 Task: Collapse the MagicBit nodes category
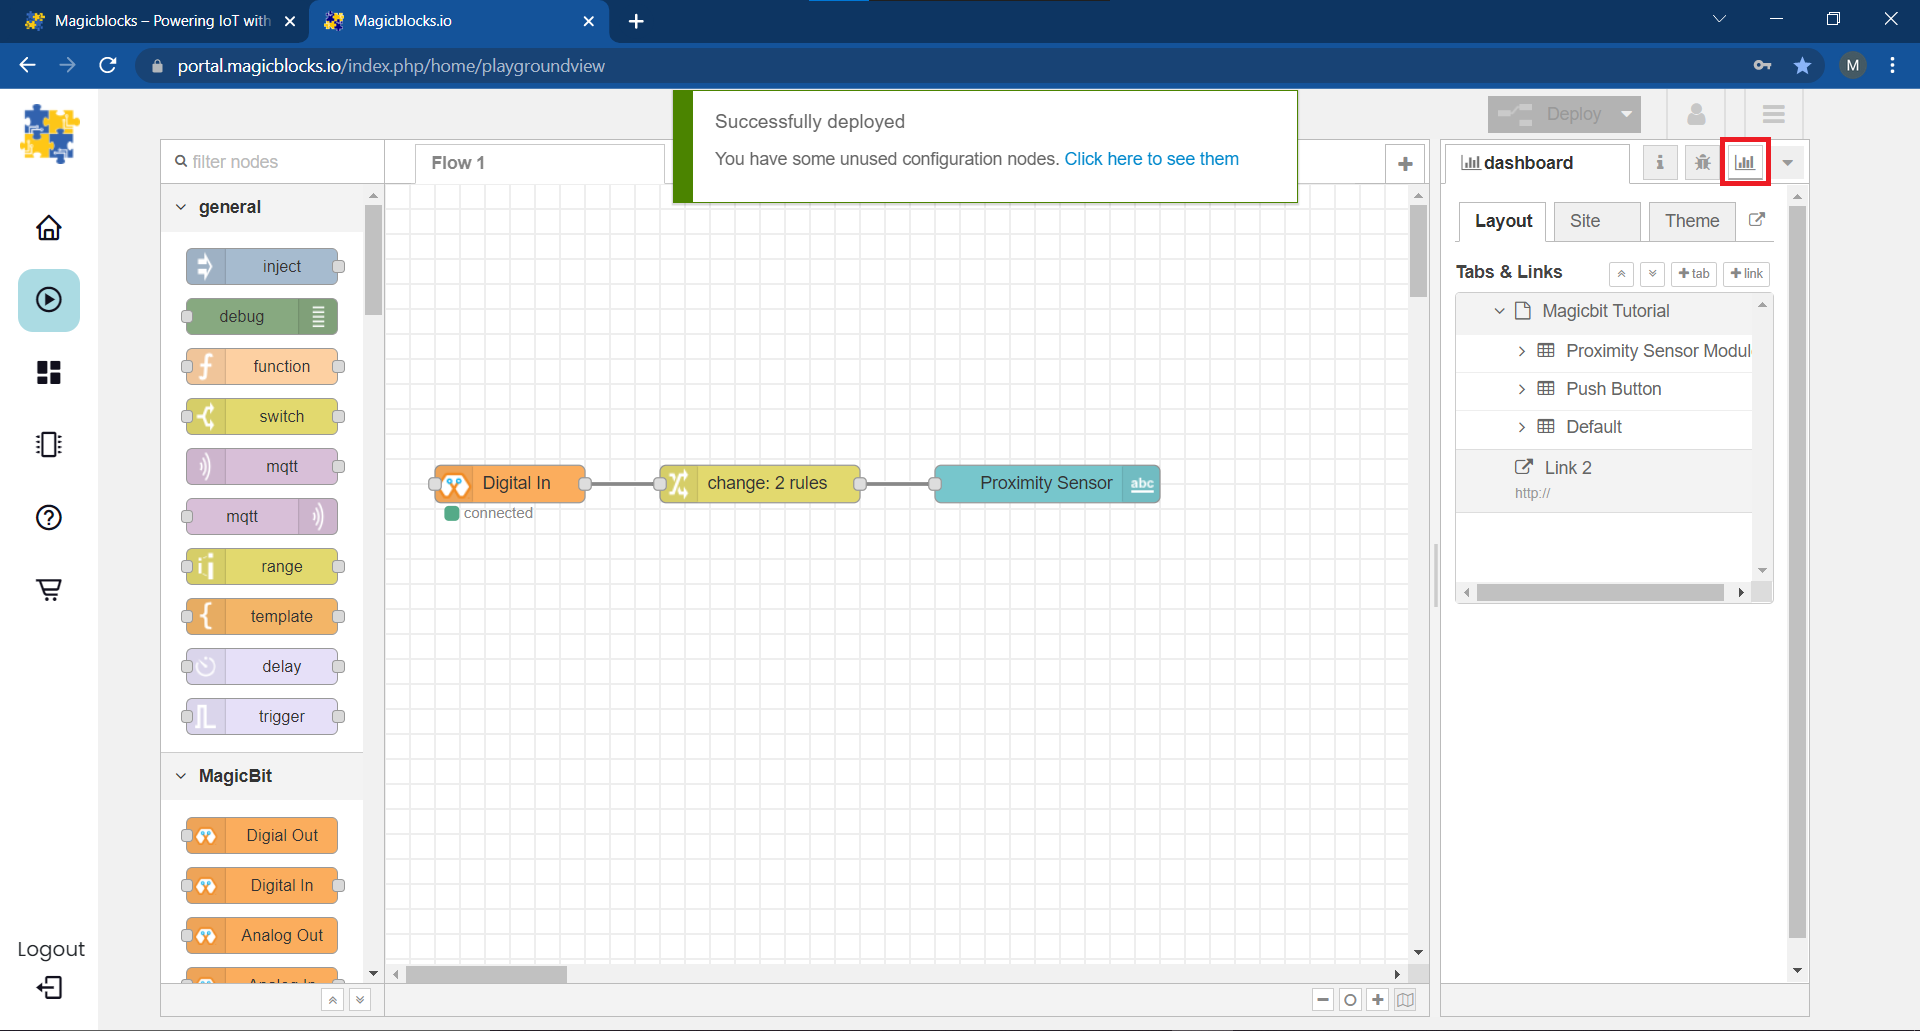(x=181, y=776)
